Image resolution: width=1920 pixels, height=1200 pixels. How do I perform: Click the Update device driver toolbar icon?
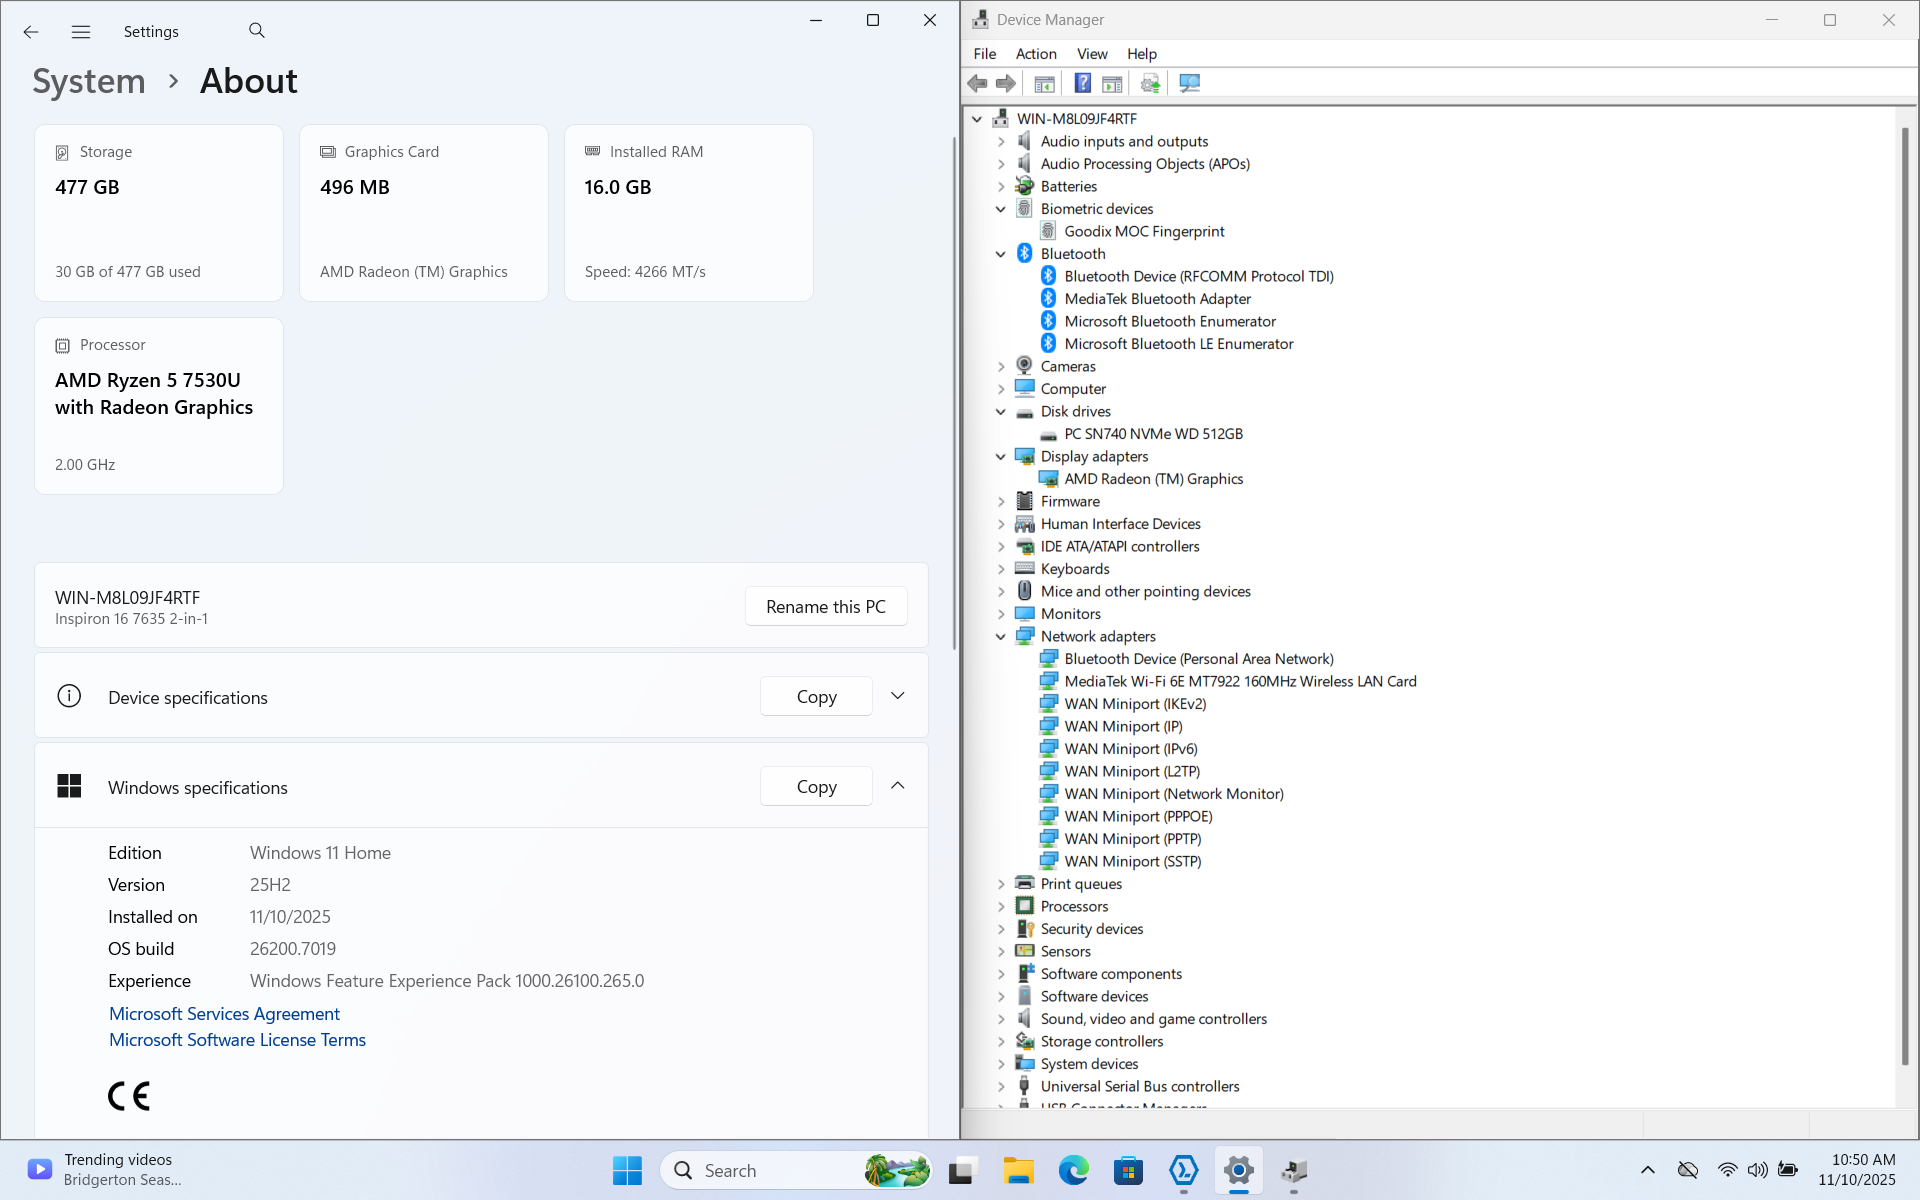click(x=1150, y=84)
